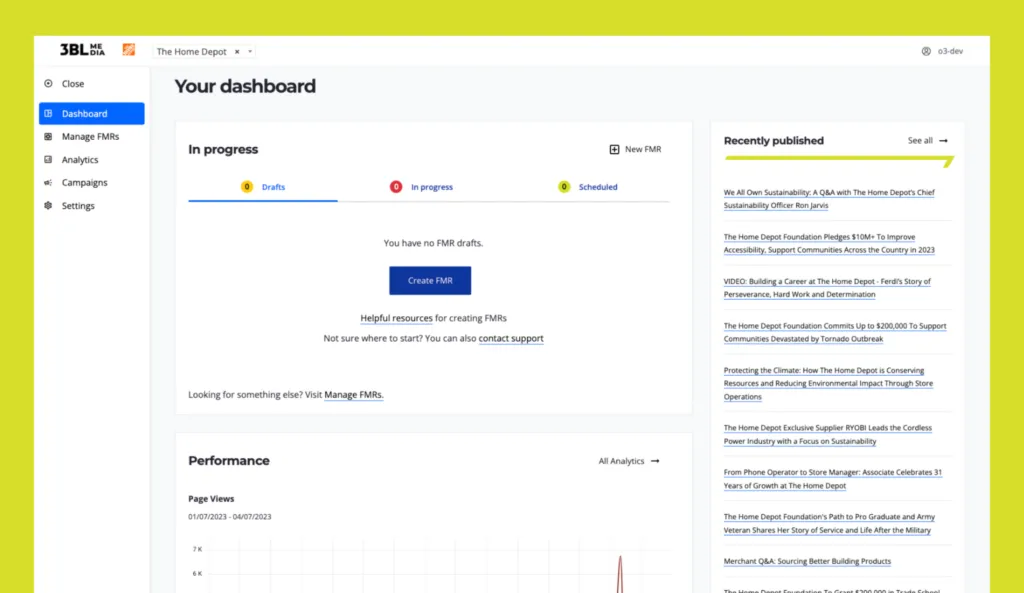Screen dimensions: 1024x593
Task: Click the Dashboard sidebar icon
Action: pyautogui.click(x=48, y=114)
